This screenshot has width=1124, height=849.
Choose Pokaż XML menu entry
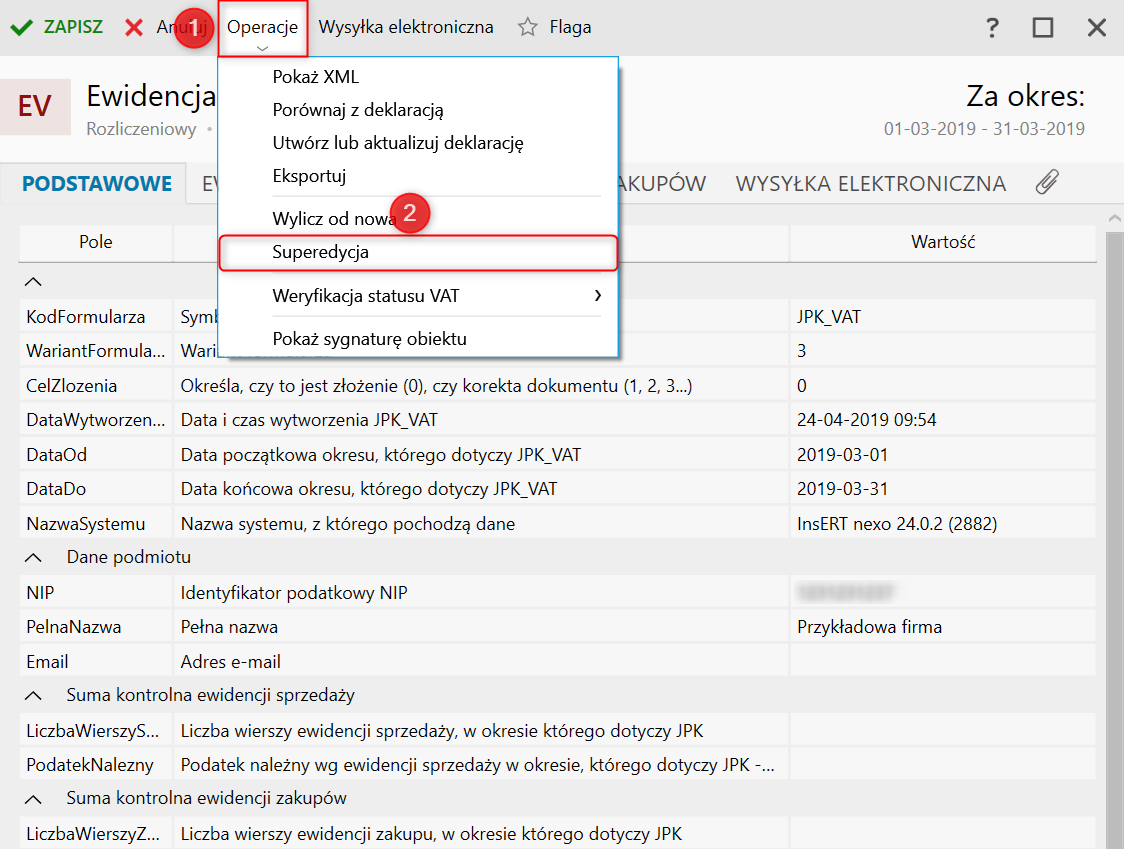pyautogui.click(x=315, y=77)
